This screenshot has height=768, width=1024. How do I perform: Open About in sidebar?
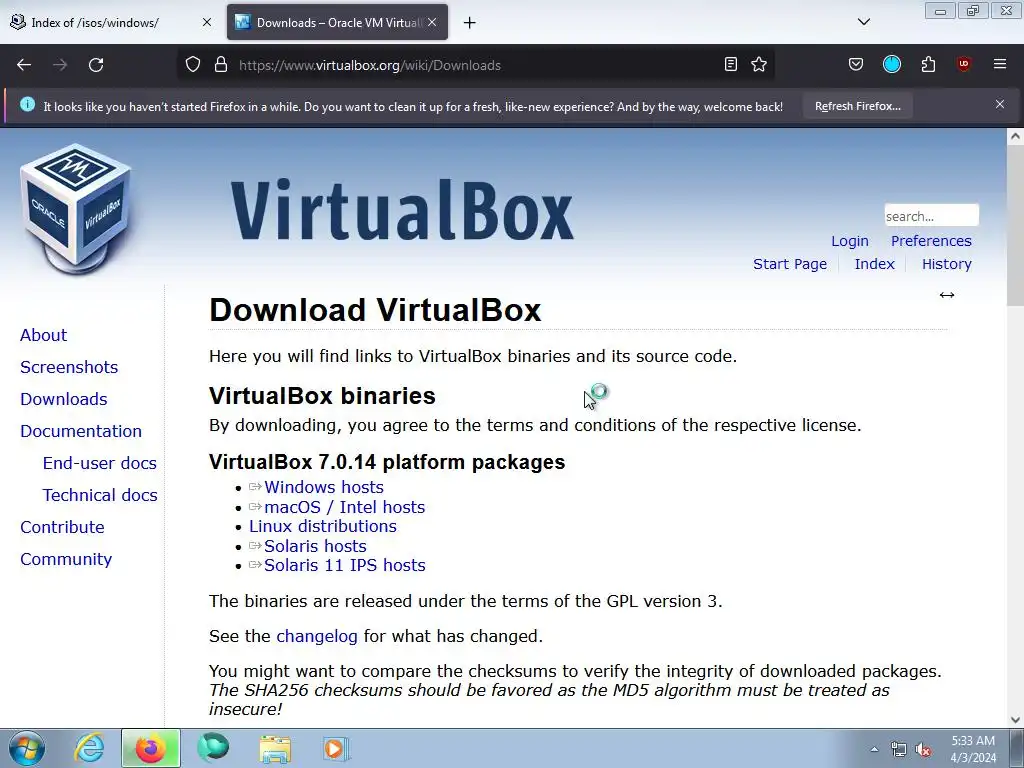point(44,335)
